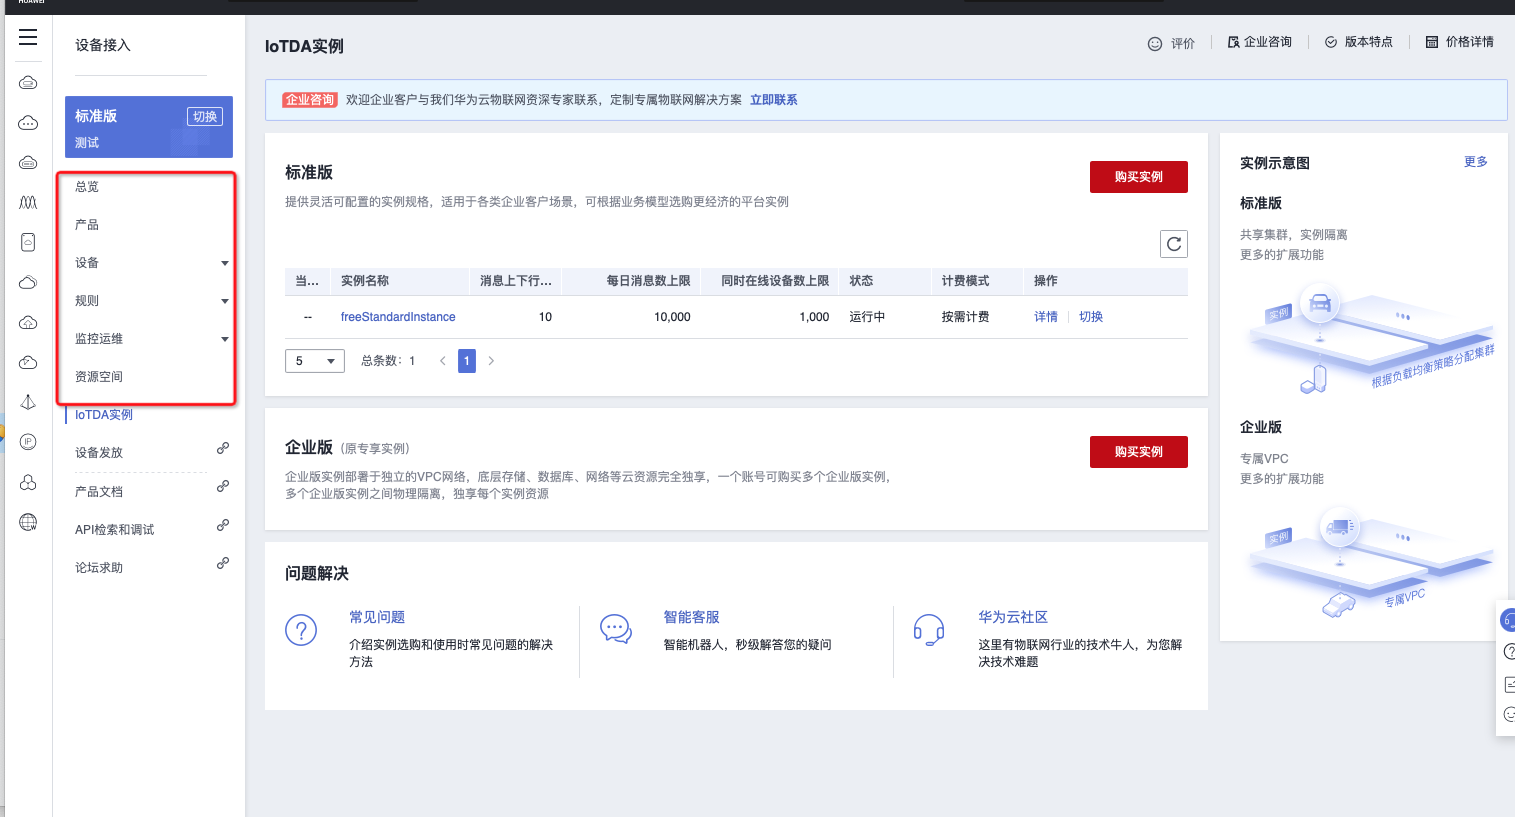Click the three-circles cluster icon

[28, 482]
